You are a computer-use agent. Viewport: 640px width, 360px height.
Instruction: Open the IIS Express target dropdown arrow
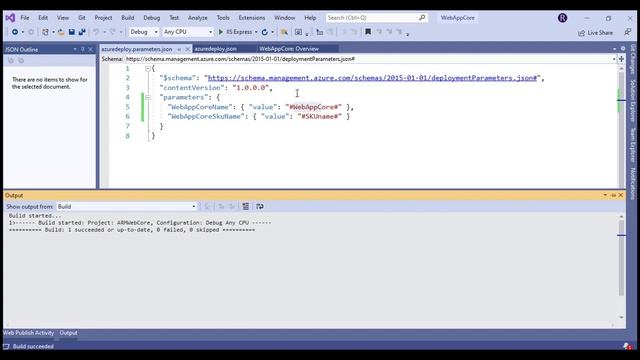[256, 32]
